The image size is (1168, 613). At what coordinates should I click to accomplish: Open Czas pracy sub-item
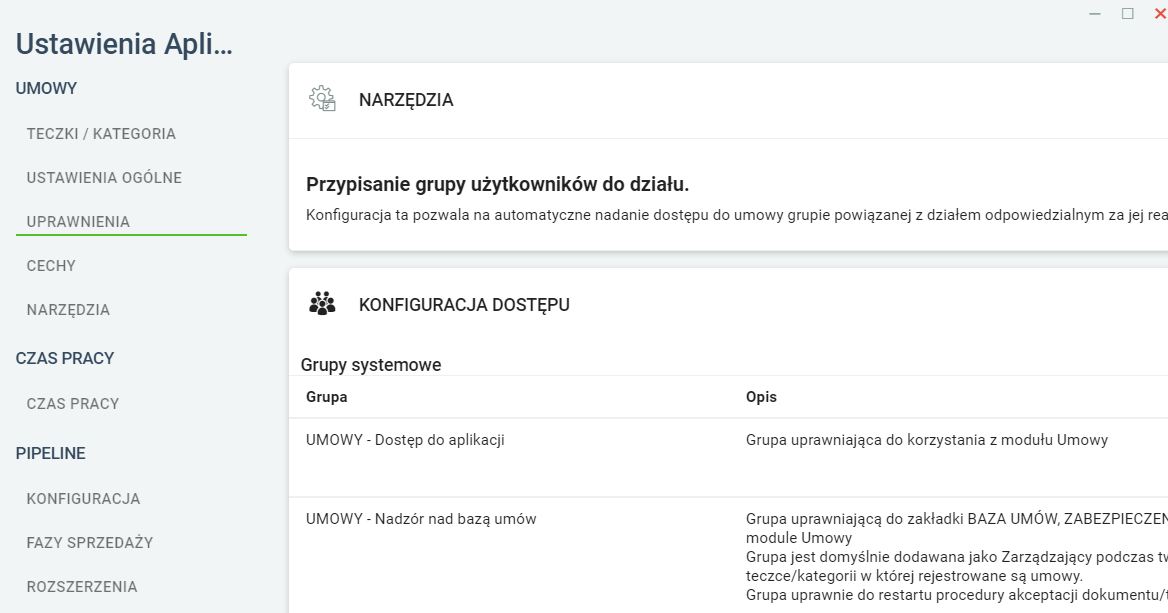[73, 404]
